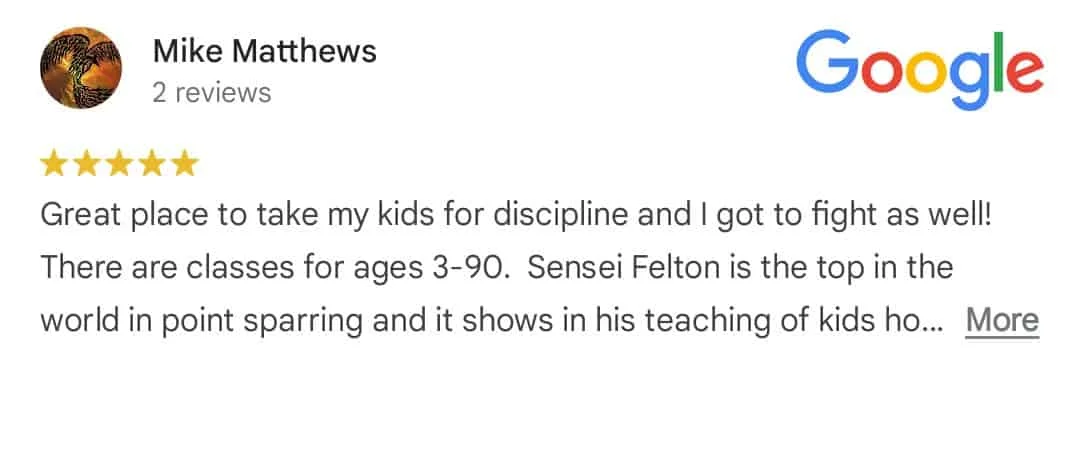Click the blue capital G in the logo
Viewport: 1071px width, 468px height.
pyautogui.click(x=827, y=63)
